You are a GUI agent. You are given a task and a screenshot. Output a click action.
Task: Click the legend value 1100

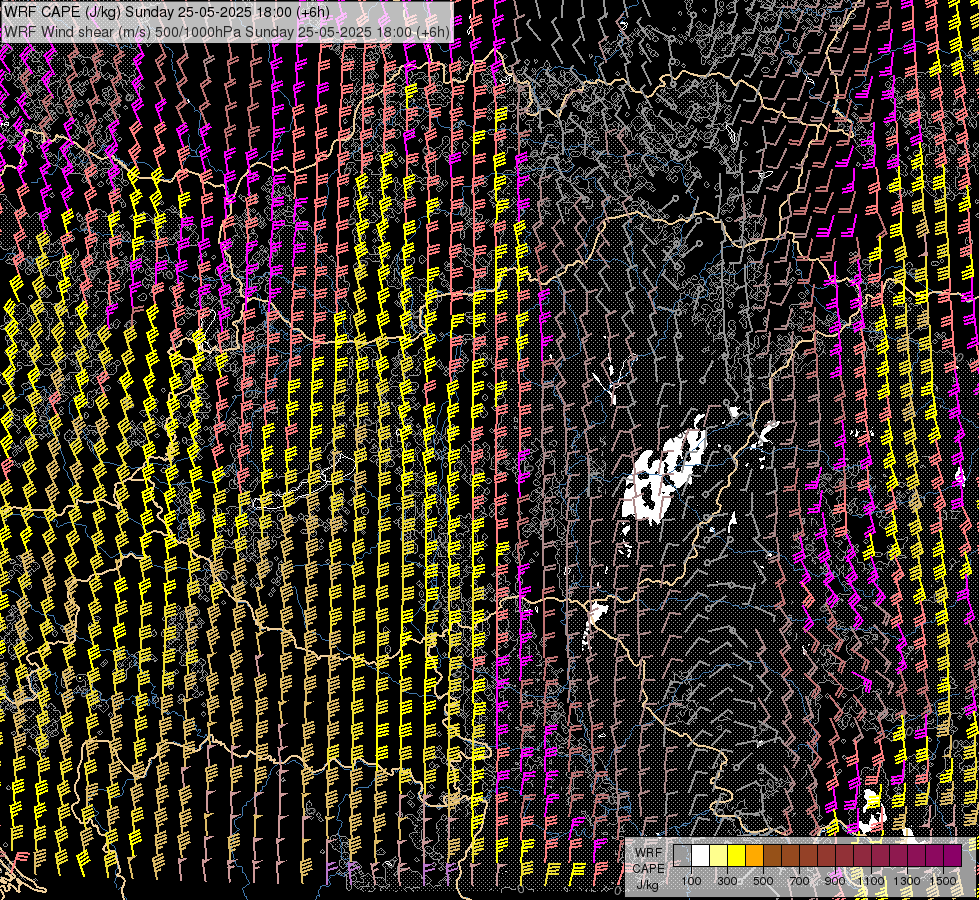coord(871,881)
